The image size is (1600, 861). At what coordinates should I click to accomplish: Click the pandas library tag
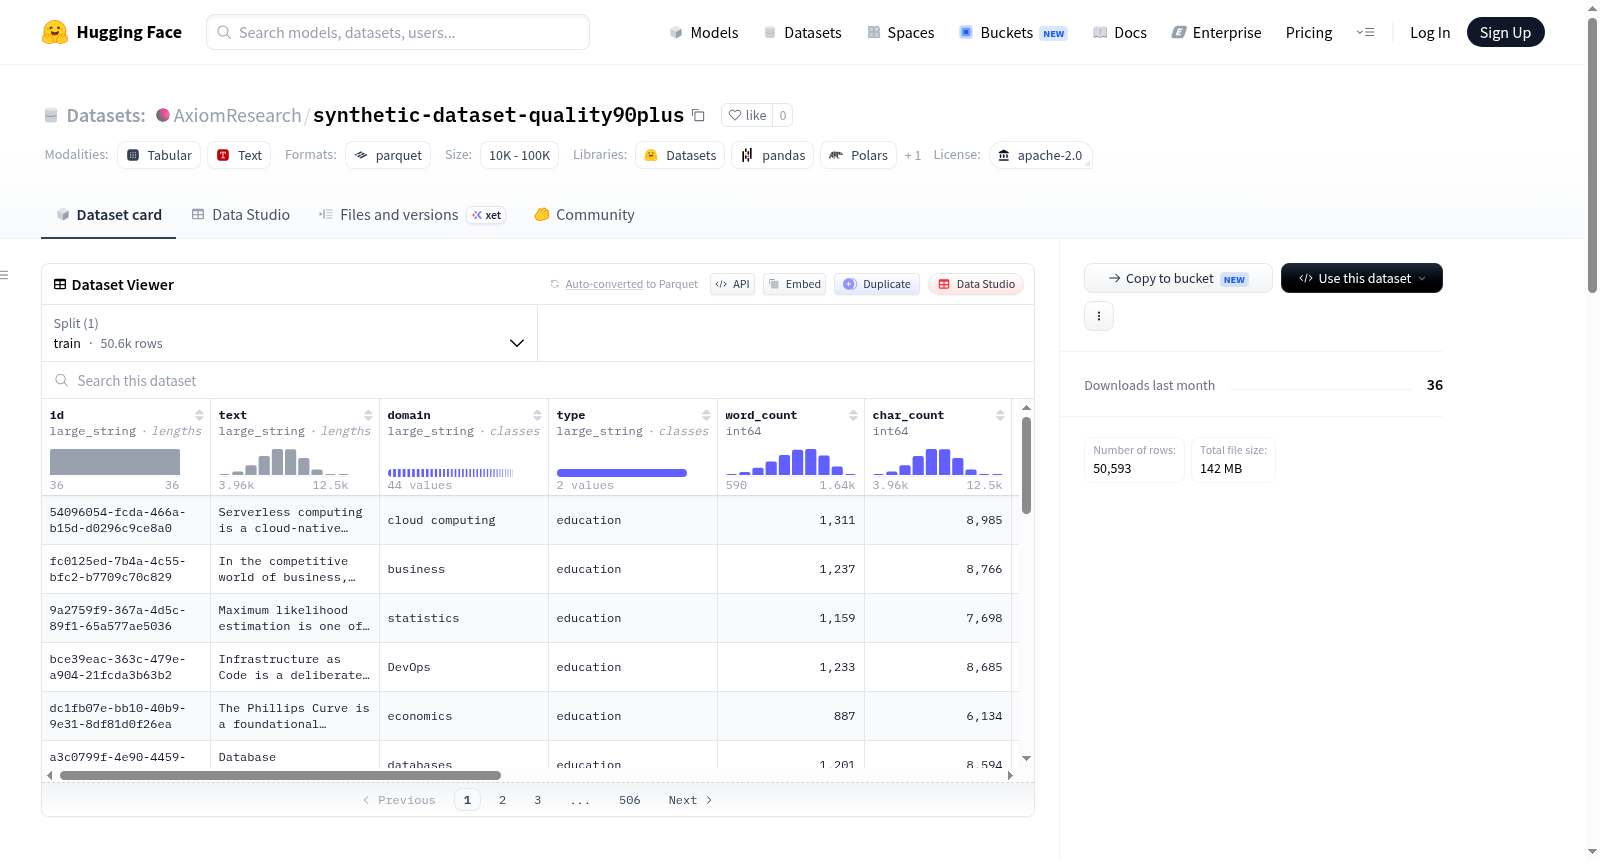[x=773, y=155]
